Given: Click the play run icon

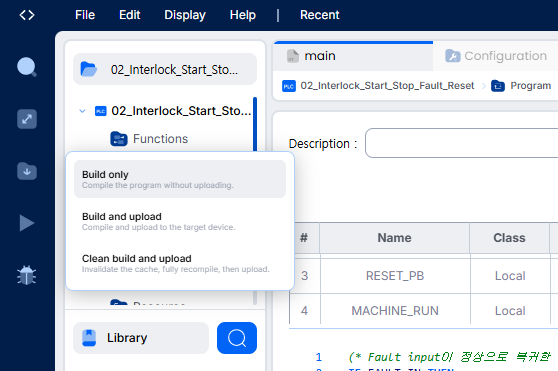Looking at the screenshot, I should 27,223.
